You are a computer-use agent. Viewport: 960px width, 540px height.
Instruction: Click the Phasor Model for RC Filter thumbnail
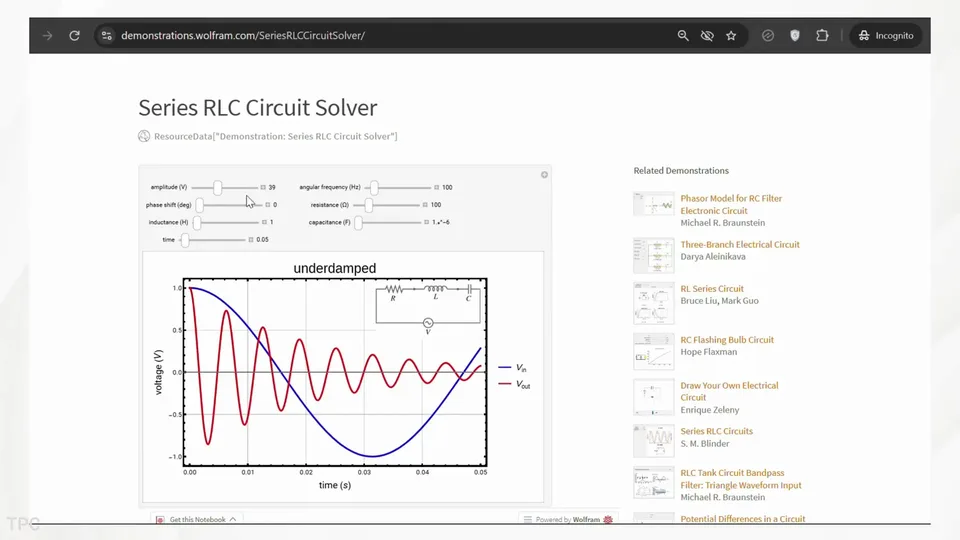(x=654, y=204)
